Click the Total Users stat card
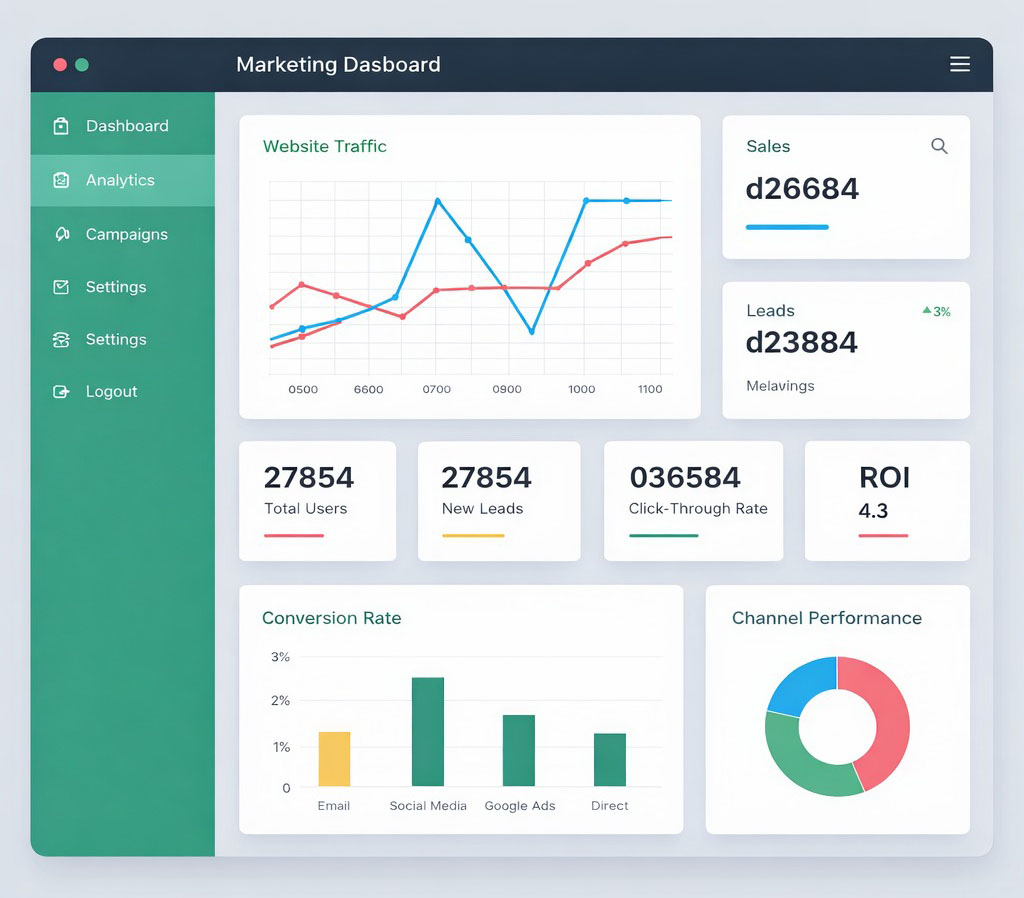This screenshot has height=898, width=1024. 317,500
